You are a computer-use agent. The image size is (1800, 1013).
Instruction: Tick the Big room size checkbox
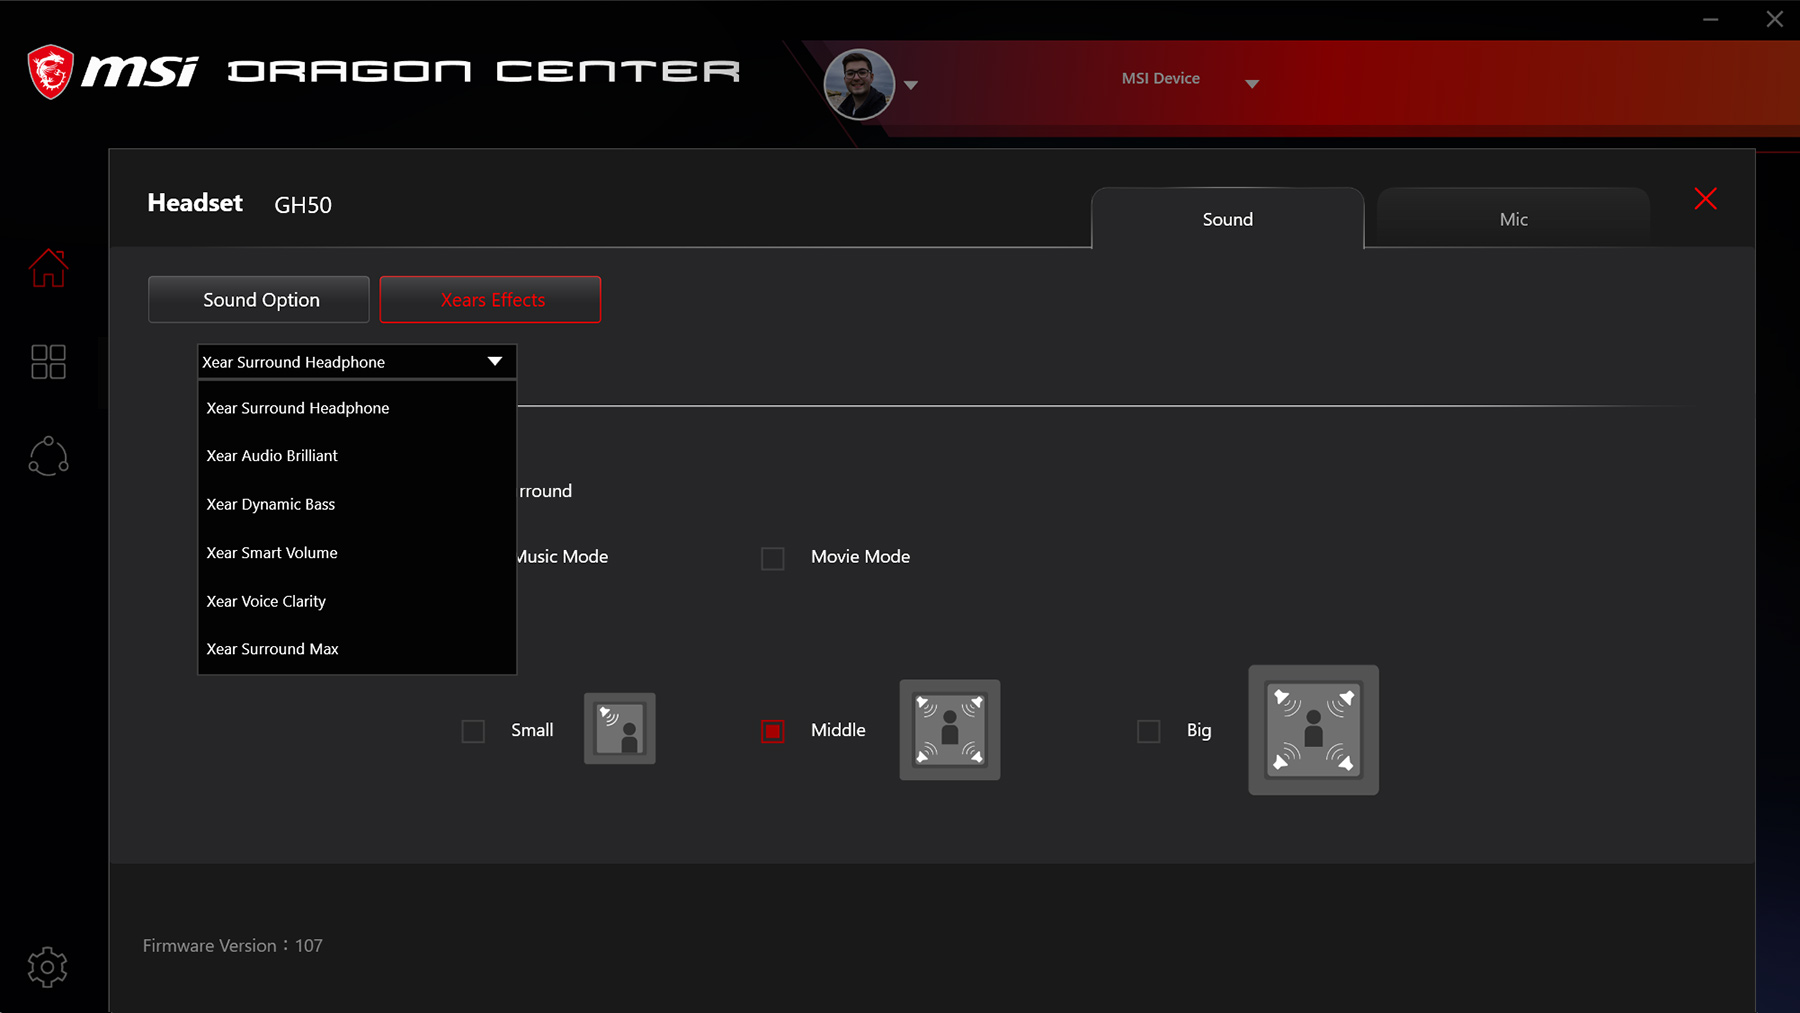[x=1149, y=731]
